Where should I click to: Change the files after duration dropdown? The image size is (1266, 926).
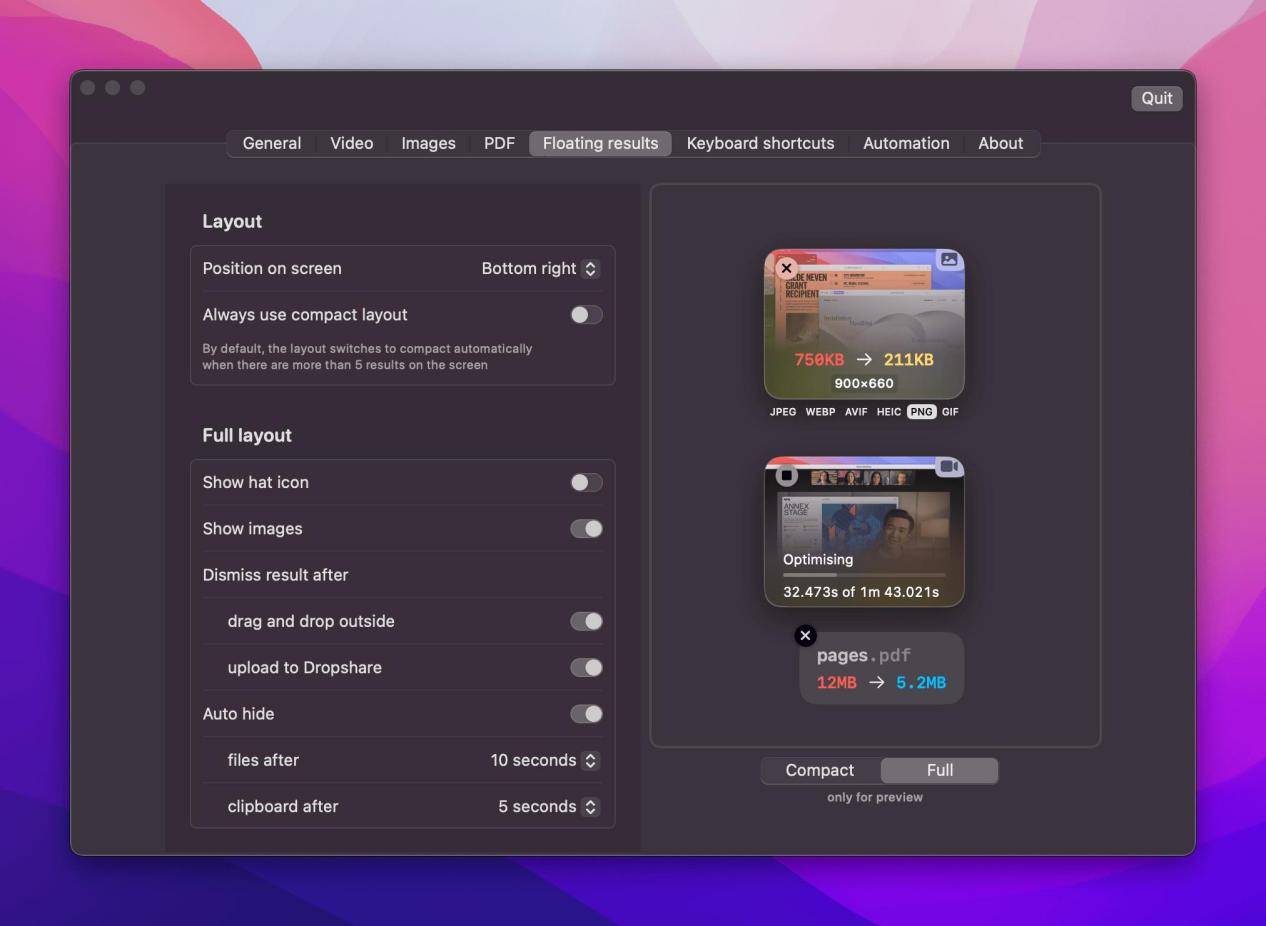[x=545, y=761]
